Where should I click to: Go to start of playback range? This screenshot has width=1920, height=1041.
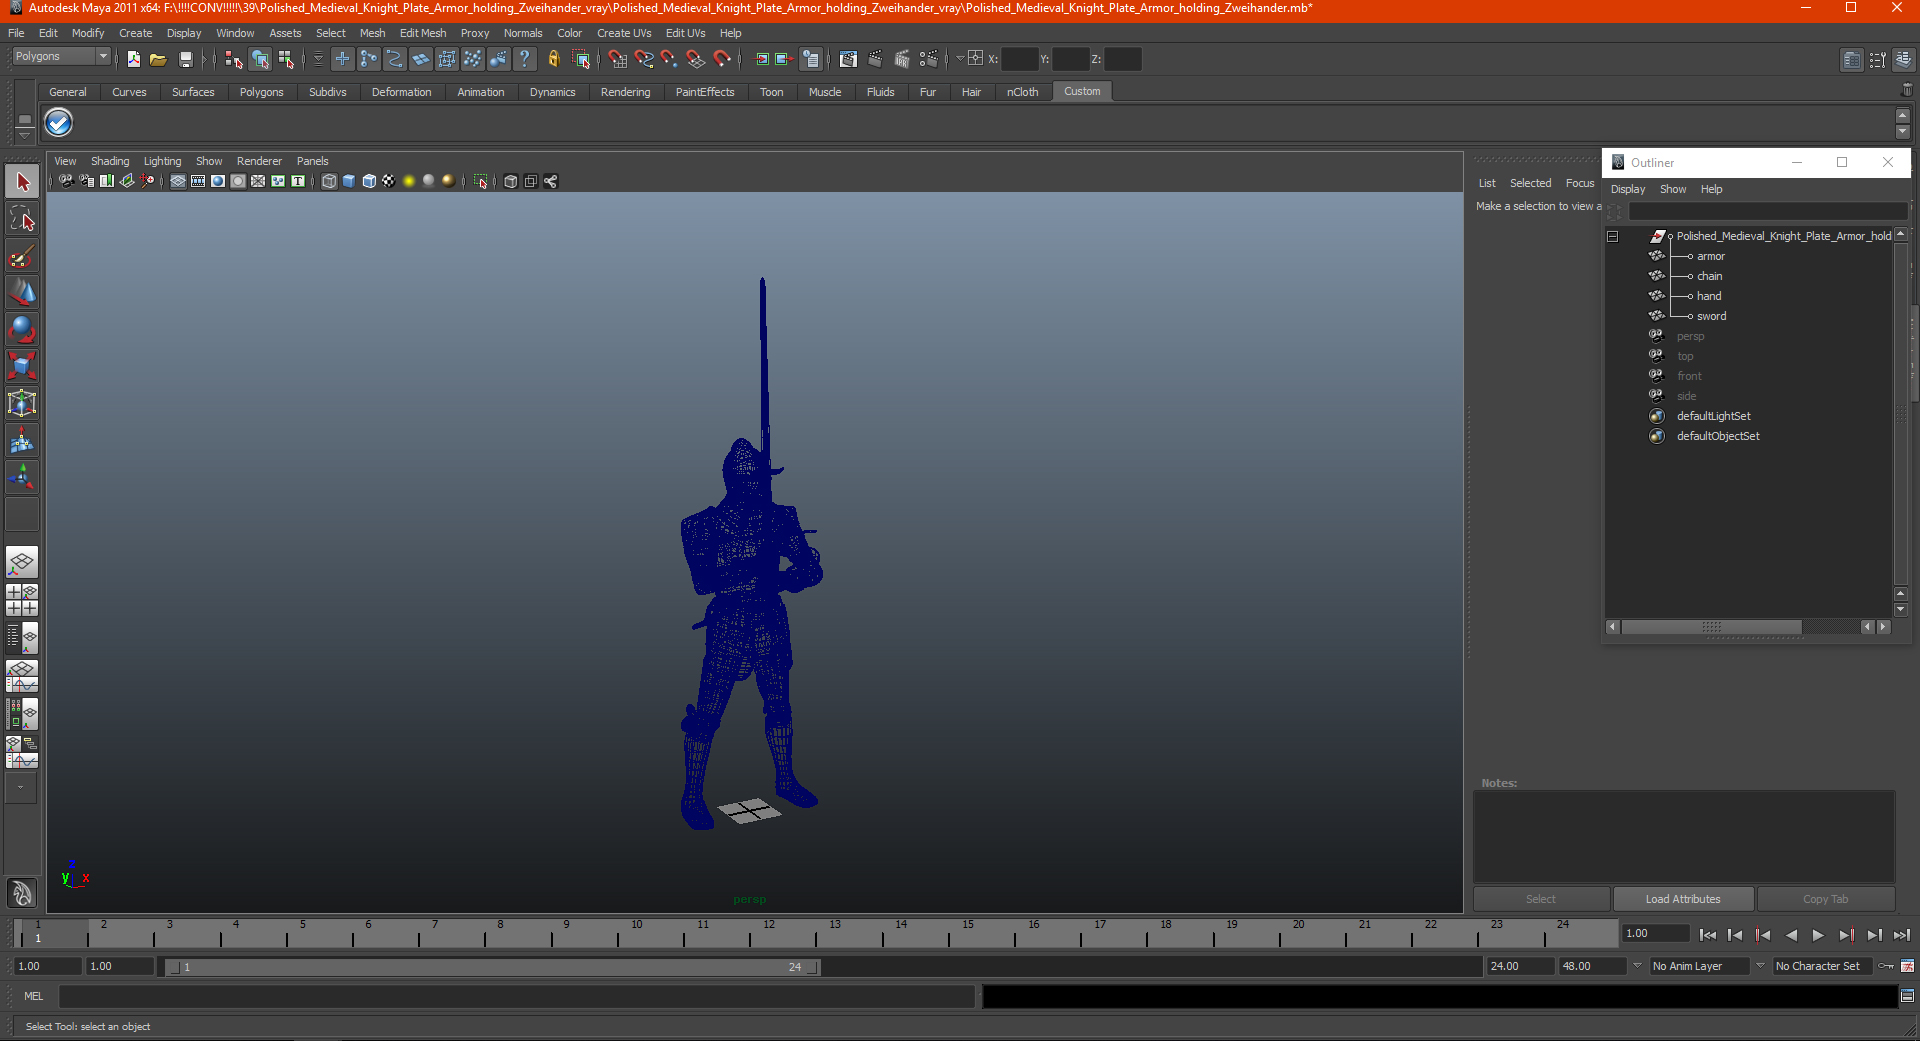click(x=1708, y=935)
